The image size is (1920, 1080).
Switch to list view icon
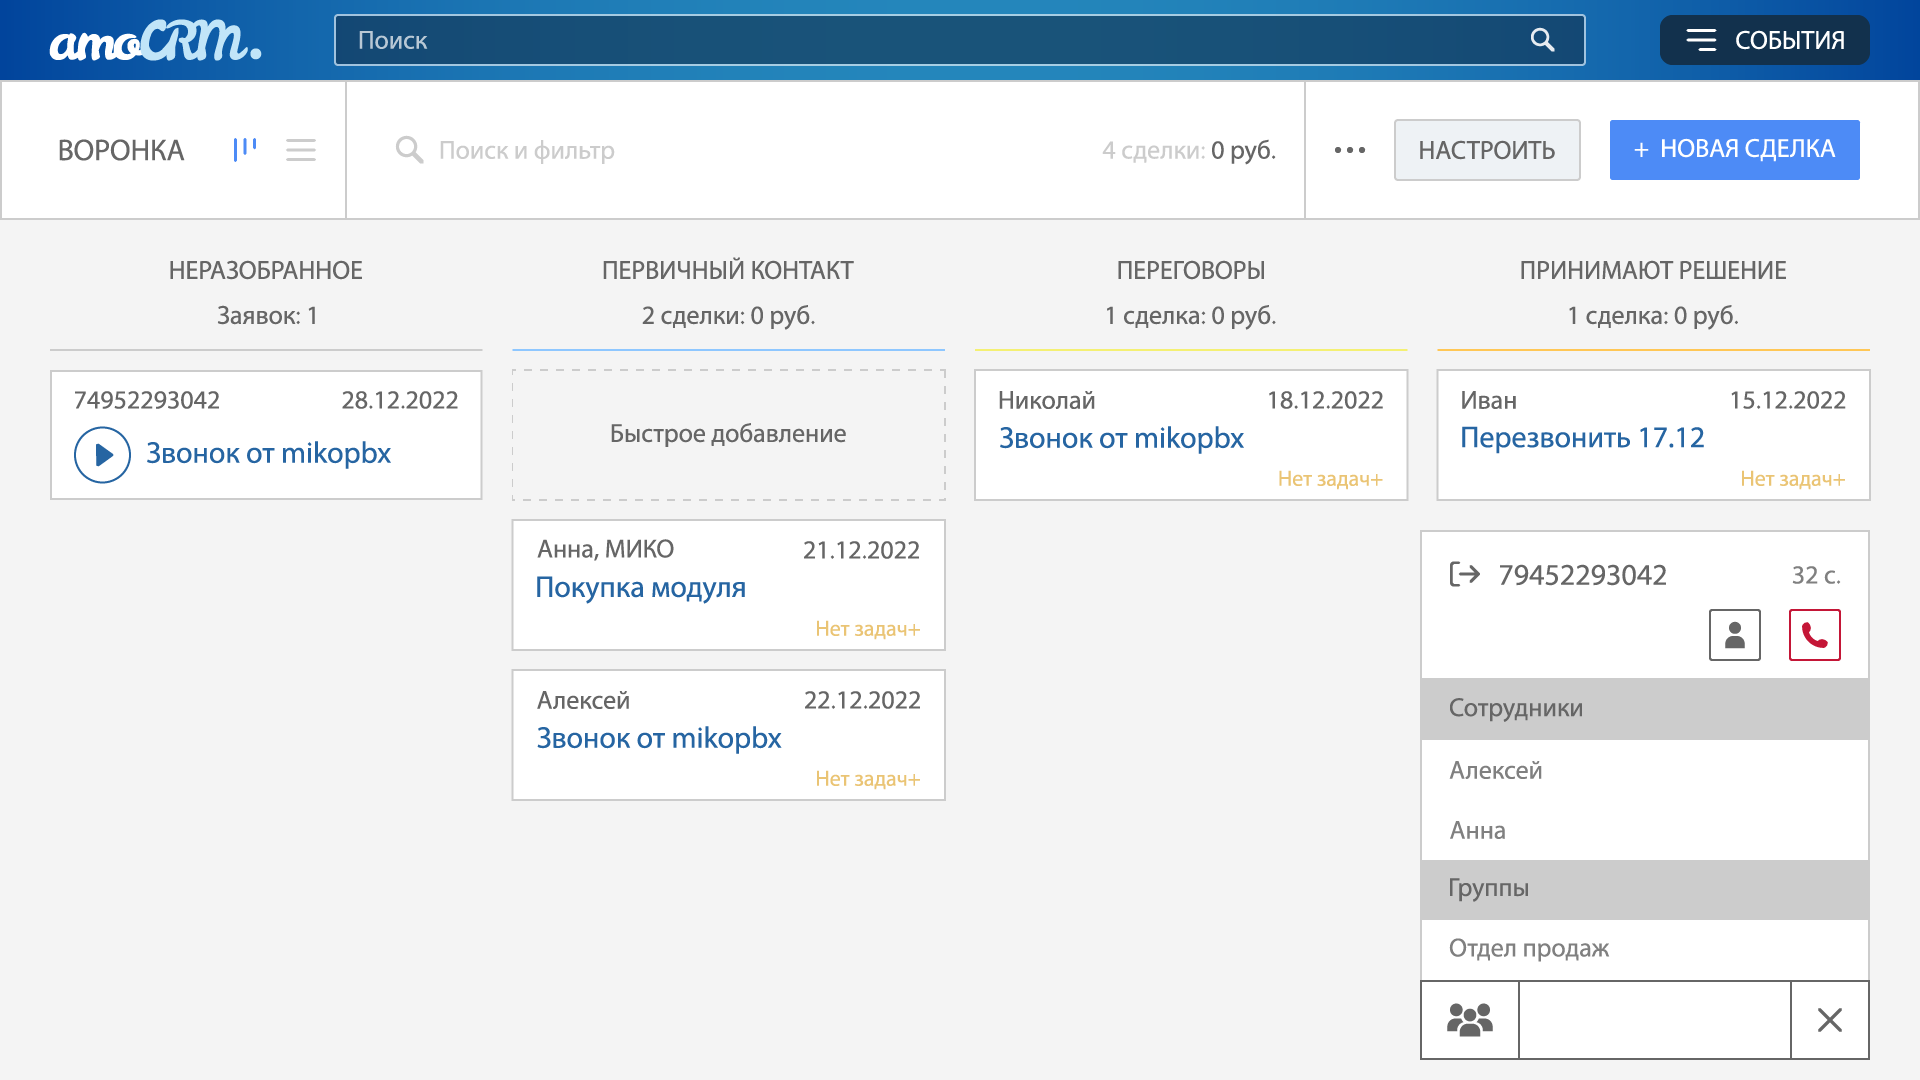click(x=301, y=150)
